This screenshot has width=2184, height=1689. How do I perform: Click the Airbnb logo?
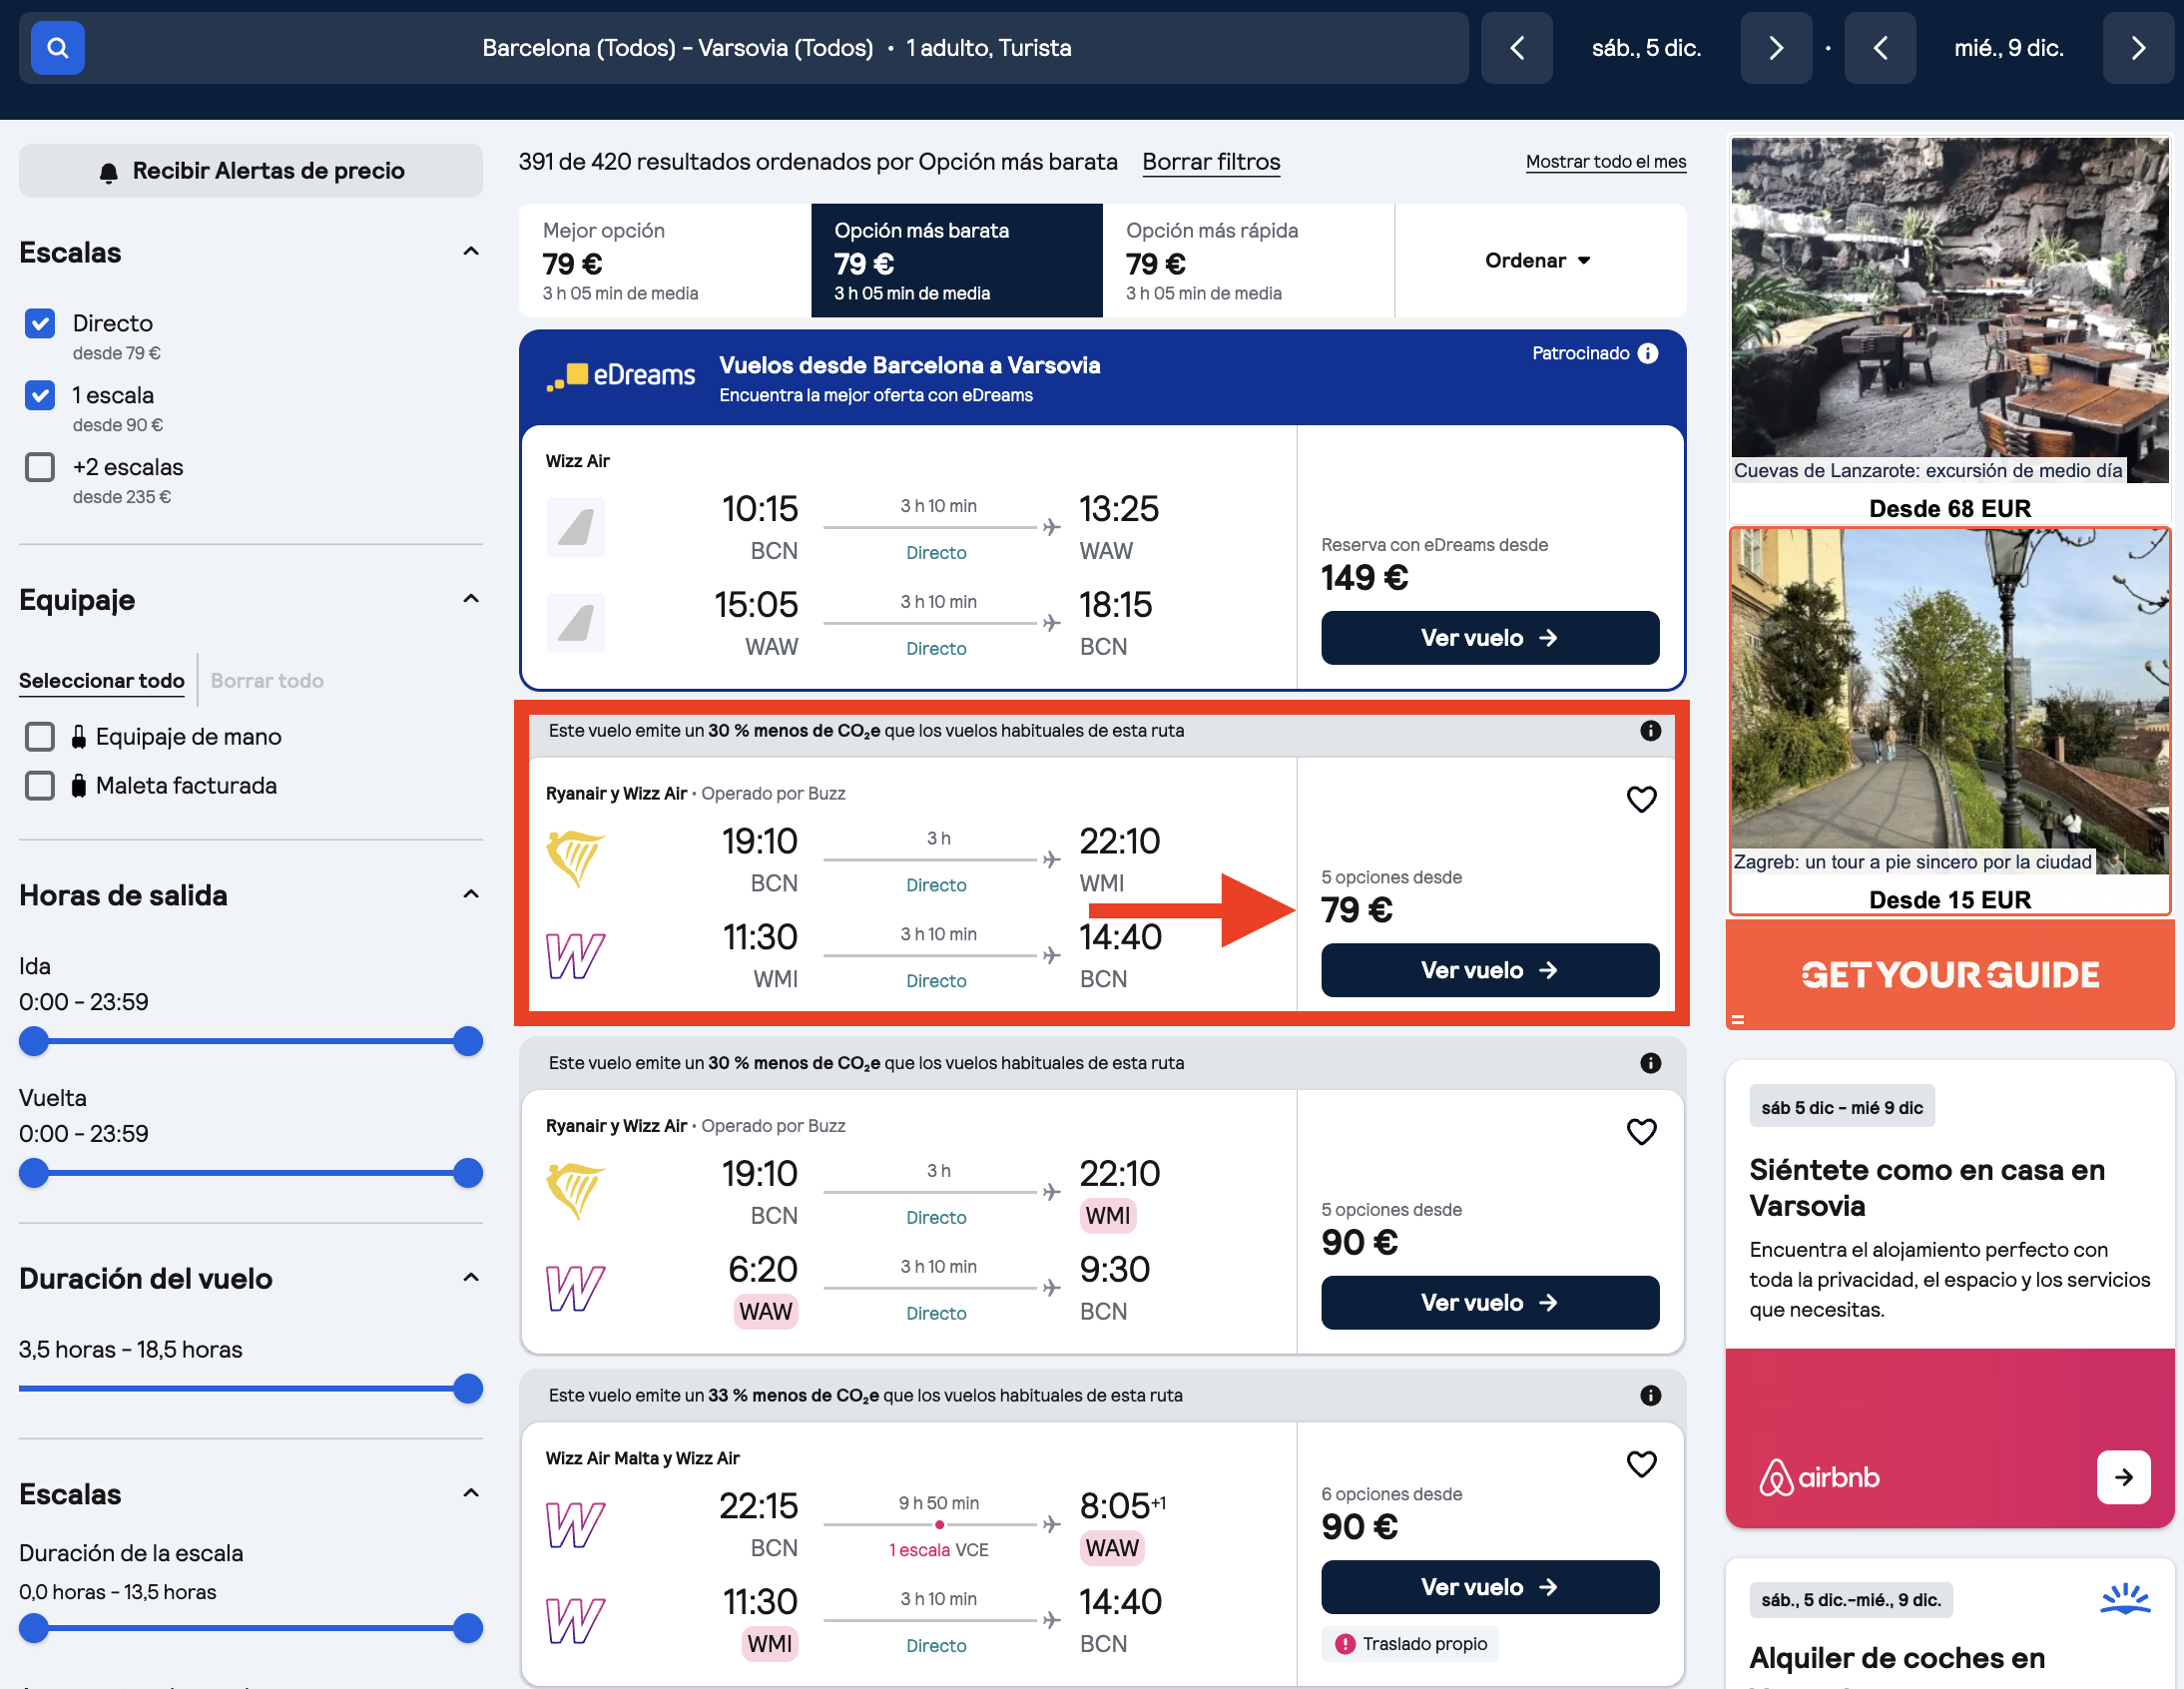tap(1819, 1477)
